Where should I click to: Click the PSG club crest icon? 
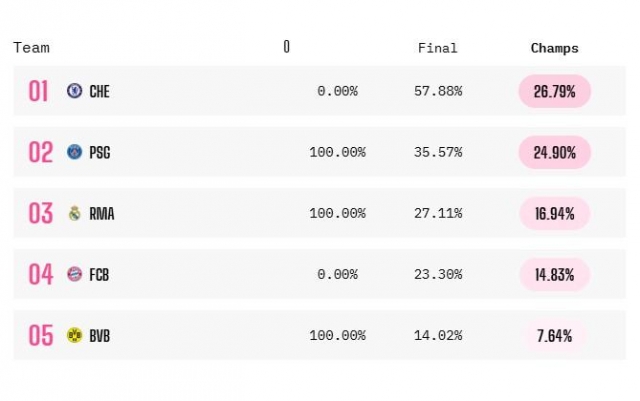pos(74,152)
